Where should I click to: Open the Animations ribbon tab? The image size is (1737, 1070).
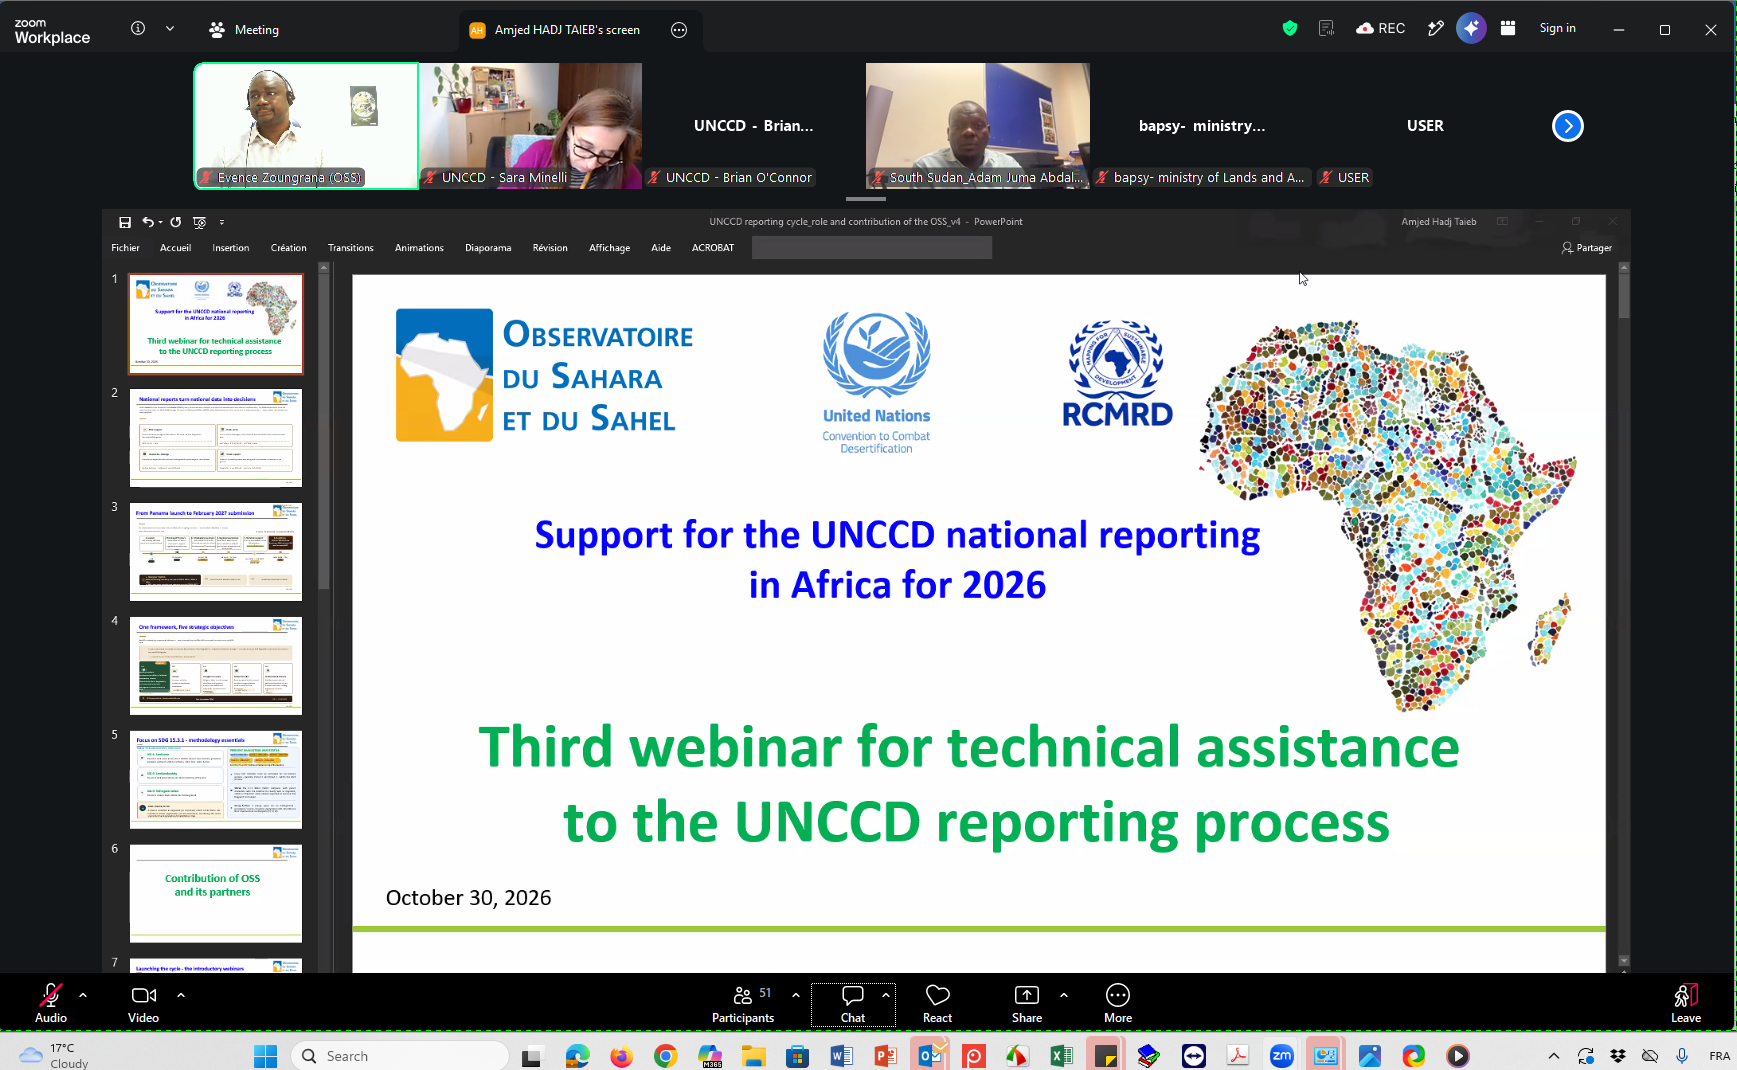point(419,248)
